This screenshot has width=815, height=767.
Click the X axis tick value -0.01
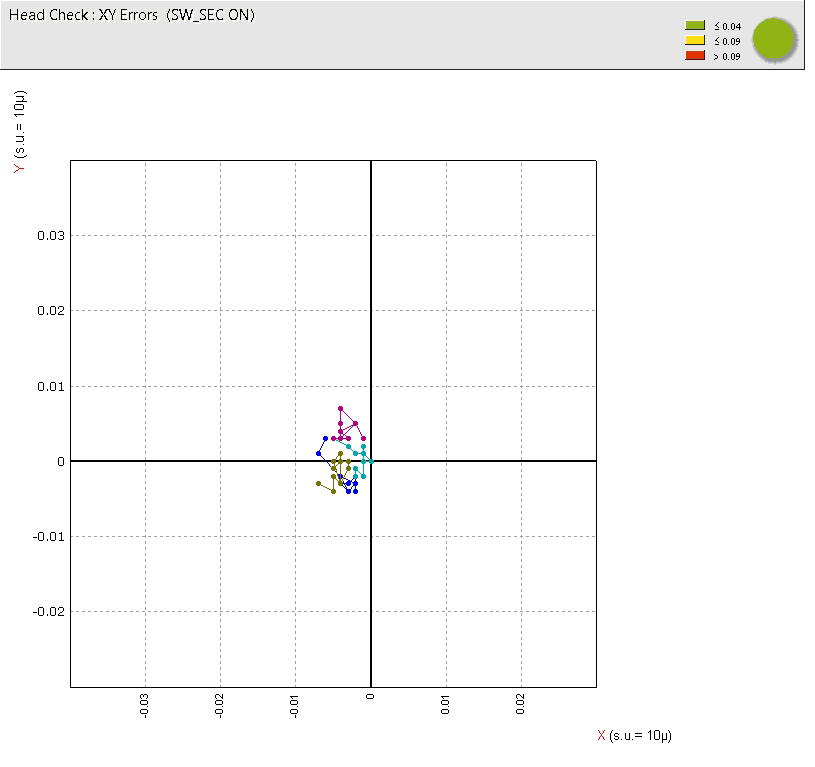pos(294,706)
